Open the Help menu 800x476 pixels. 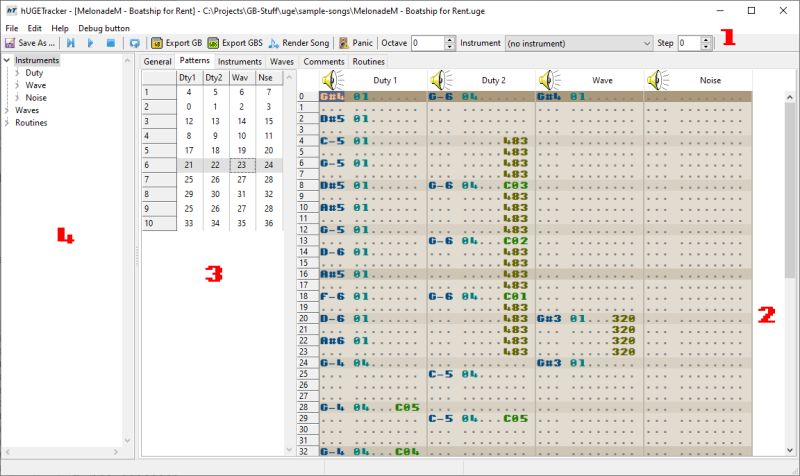[60, 28]
